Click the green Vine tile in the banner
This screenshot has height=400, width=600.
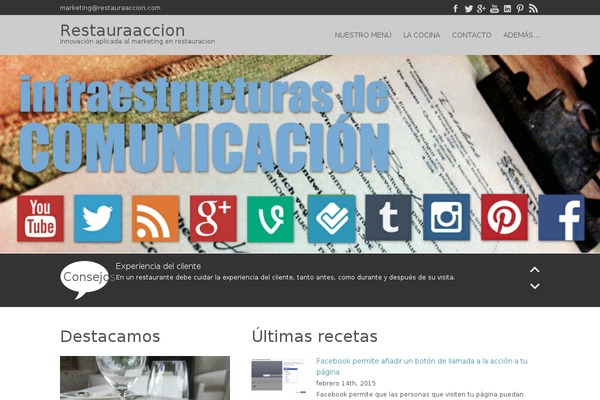271,219
